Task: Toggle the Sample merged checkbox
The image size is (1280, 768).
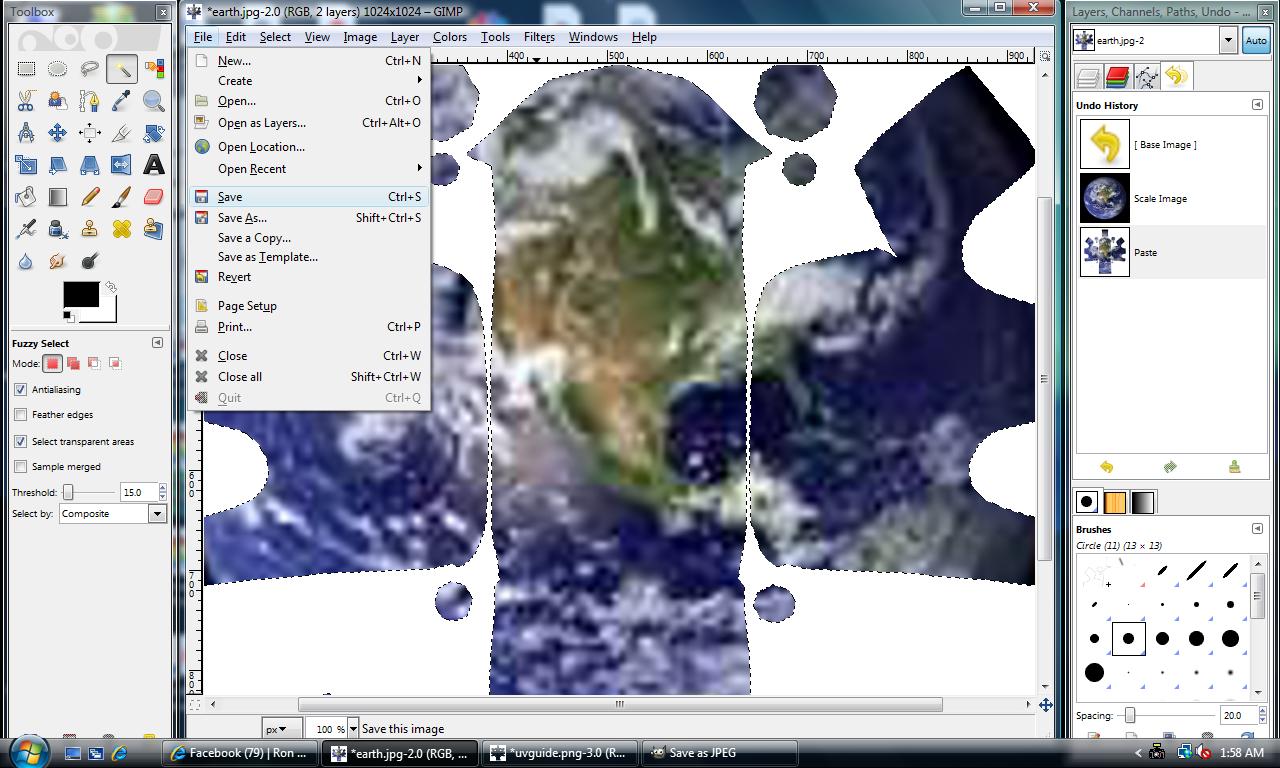Action: coord(21,467)
